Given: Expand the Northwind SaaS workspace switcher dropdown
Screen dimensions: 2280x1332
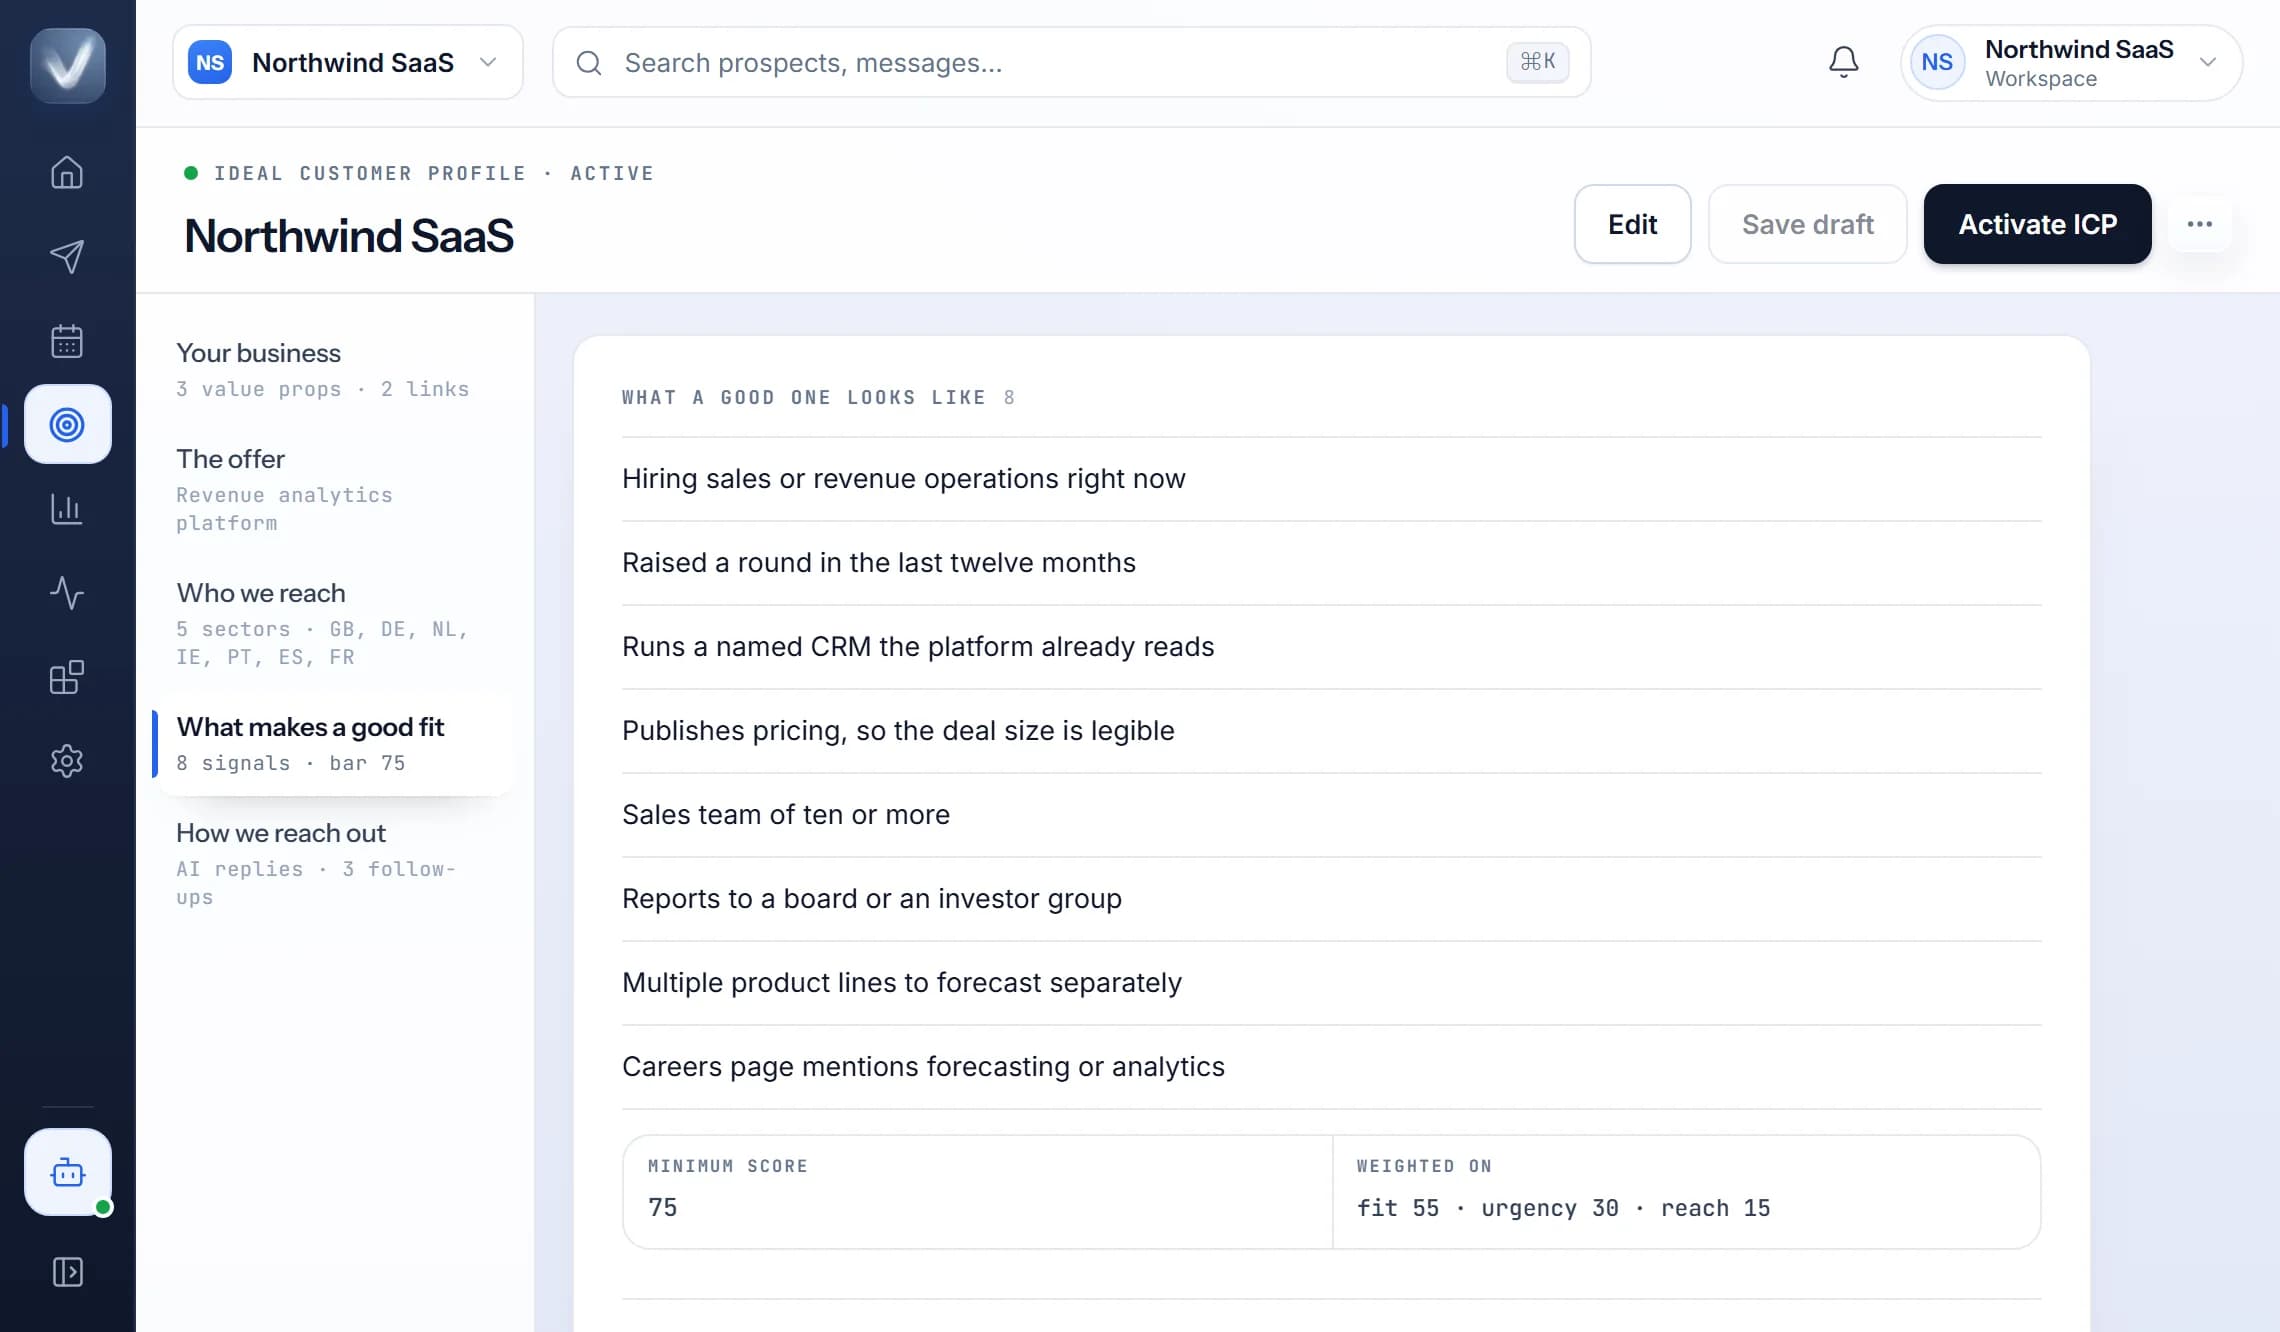Looking at the screenshot, I should click(348, 62).
